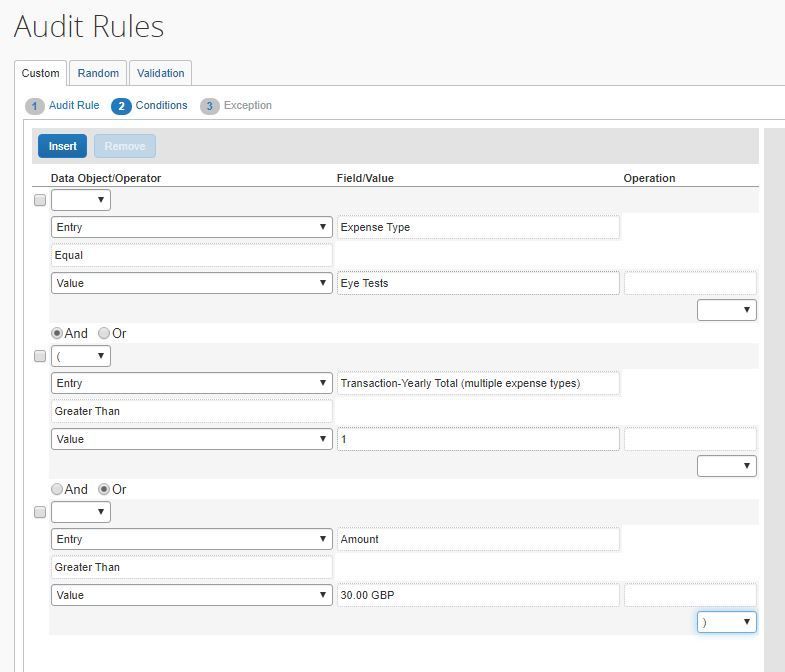Viewport: 785px width, 672px height.
Task: Open closing parenthesis dropdown below value 1
Action: [726, 466]
